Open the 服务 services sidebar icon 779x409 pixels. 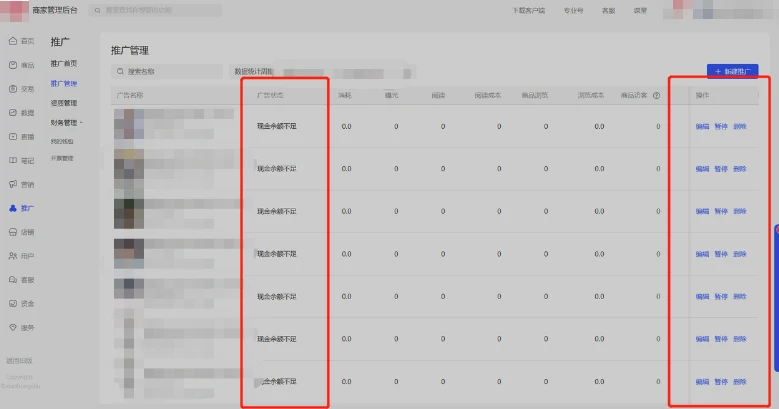pyautogui.click(x=13, y=327)
